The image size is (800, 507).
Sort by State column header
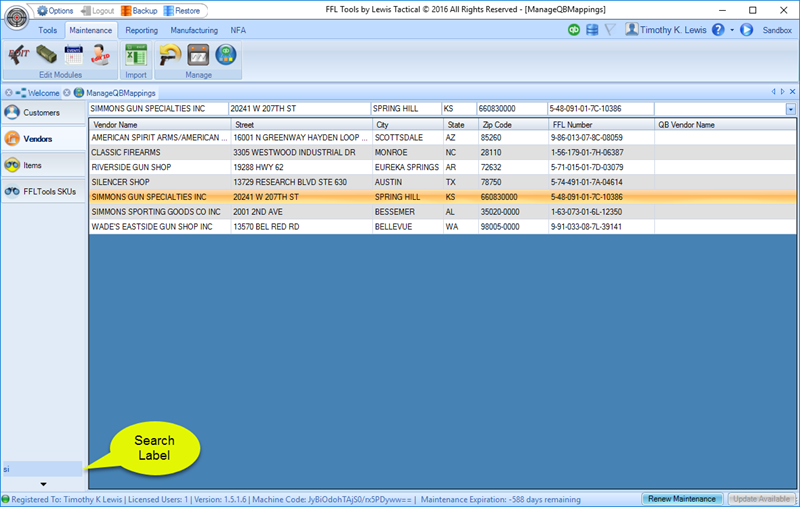pos(461,124)
